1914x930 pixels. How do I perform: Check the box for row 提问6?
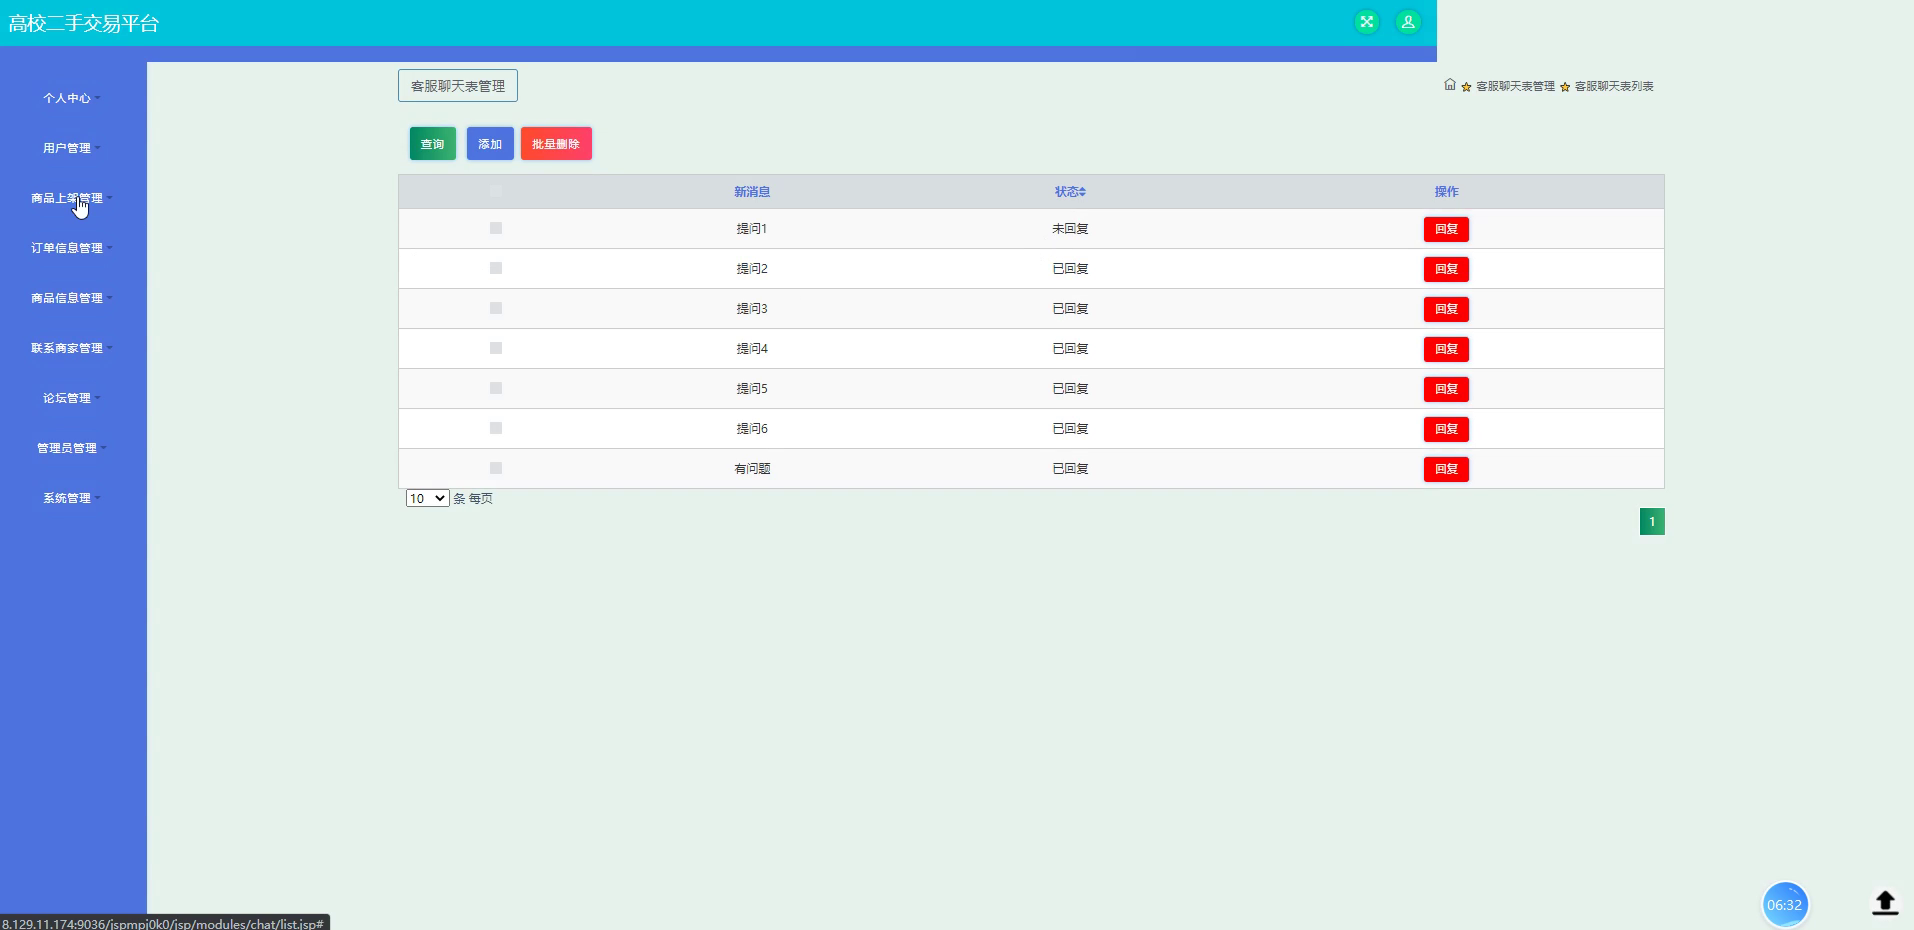(x=496, y=428)
